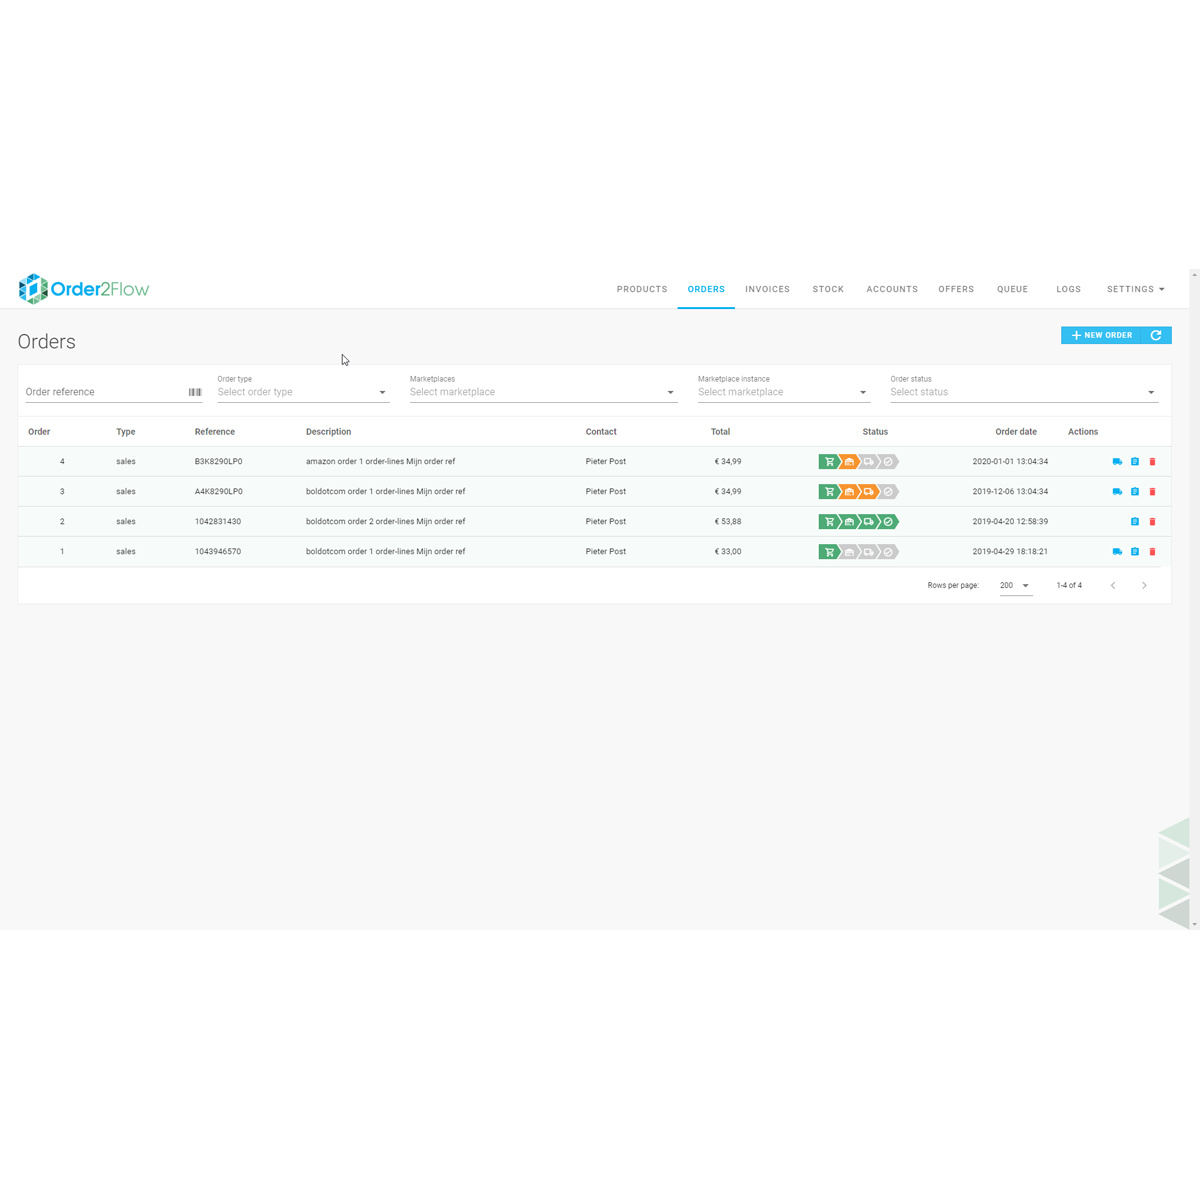The image size is (1200, 1200).
Task: Click the '1-4 of 4' pagination text
Action: click(1069, 586)
